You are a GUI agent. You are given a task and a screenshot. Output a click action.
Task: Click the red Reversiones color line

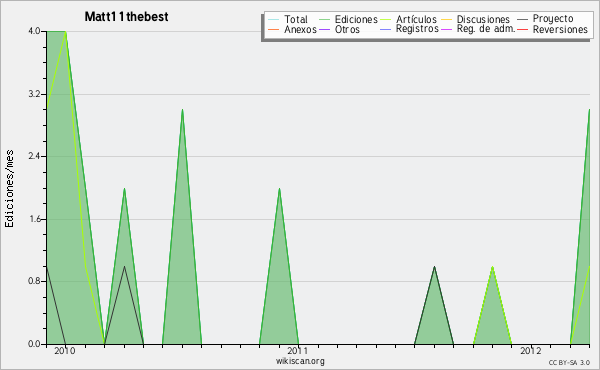[x=523, y=29]
